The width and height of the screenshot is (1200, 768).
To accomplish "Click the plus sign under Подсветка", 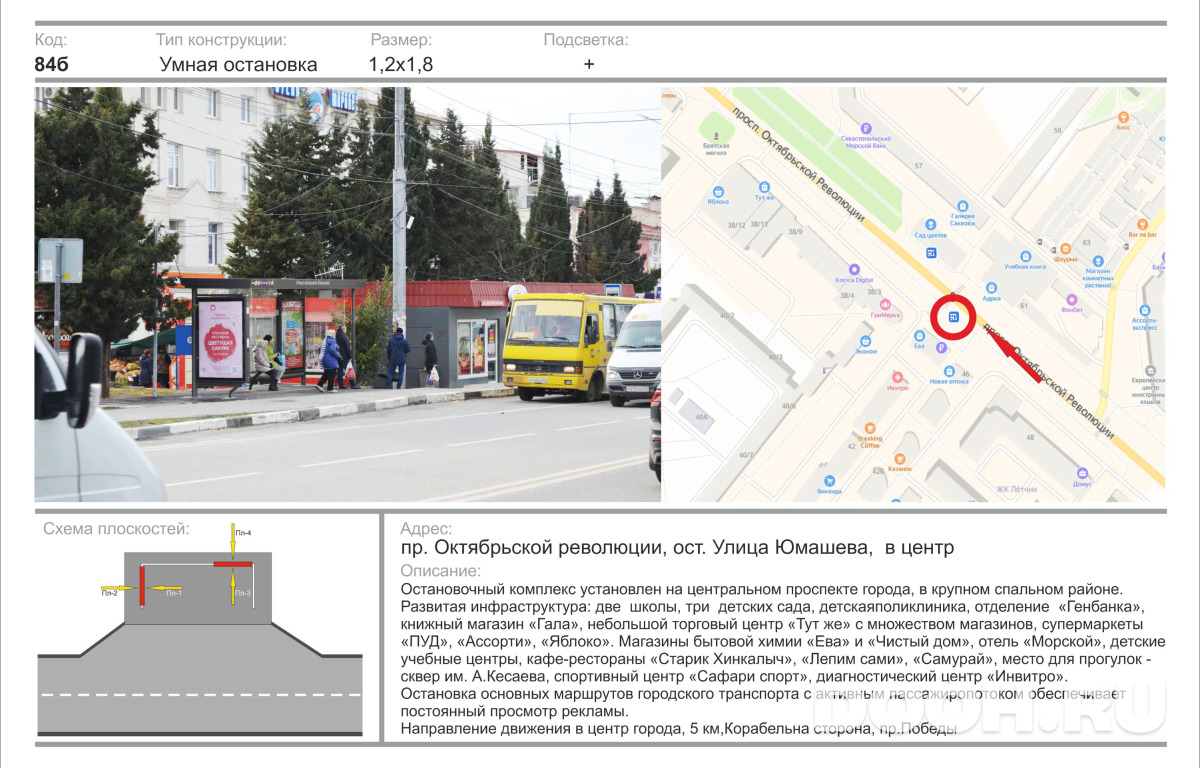I will pyautogui.click(x=589, y=64).
